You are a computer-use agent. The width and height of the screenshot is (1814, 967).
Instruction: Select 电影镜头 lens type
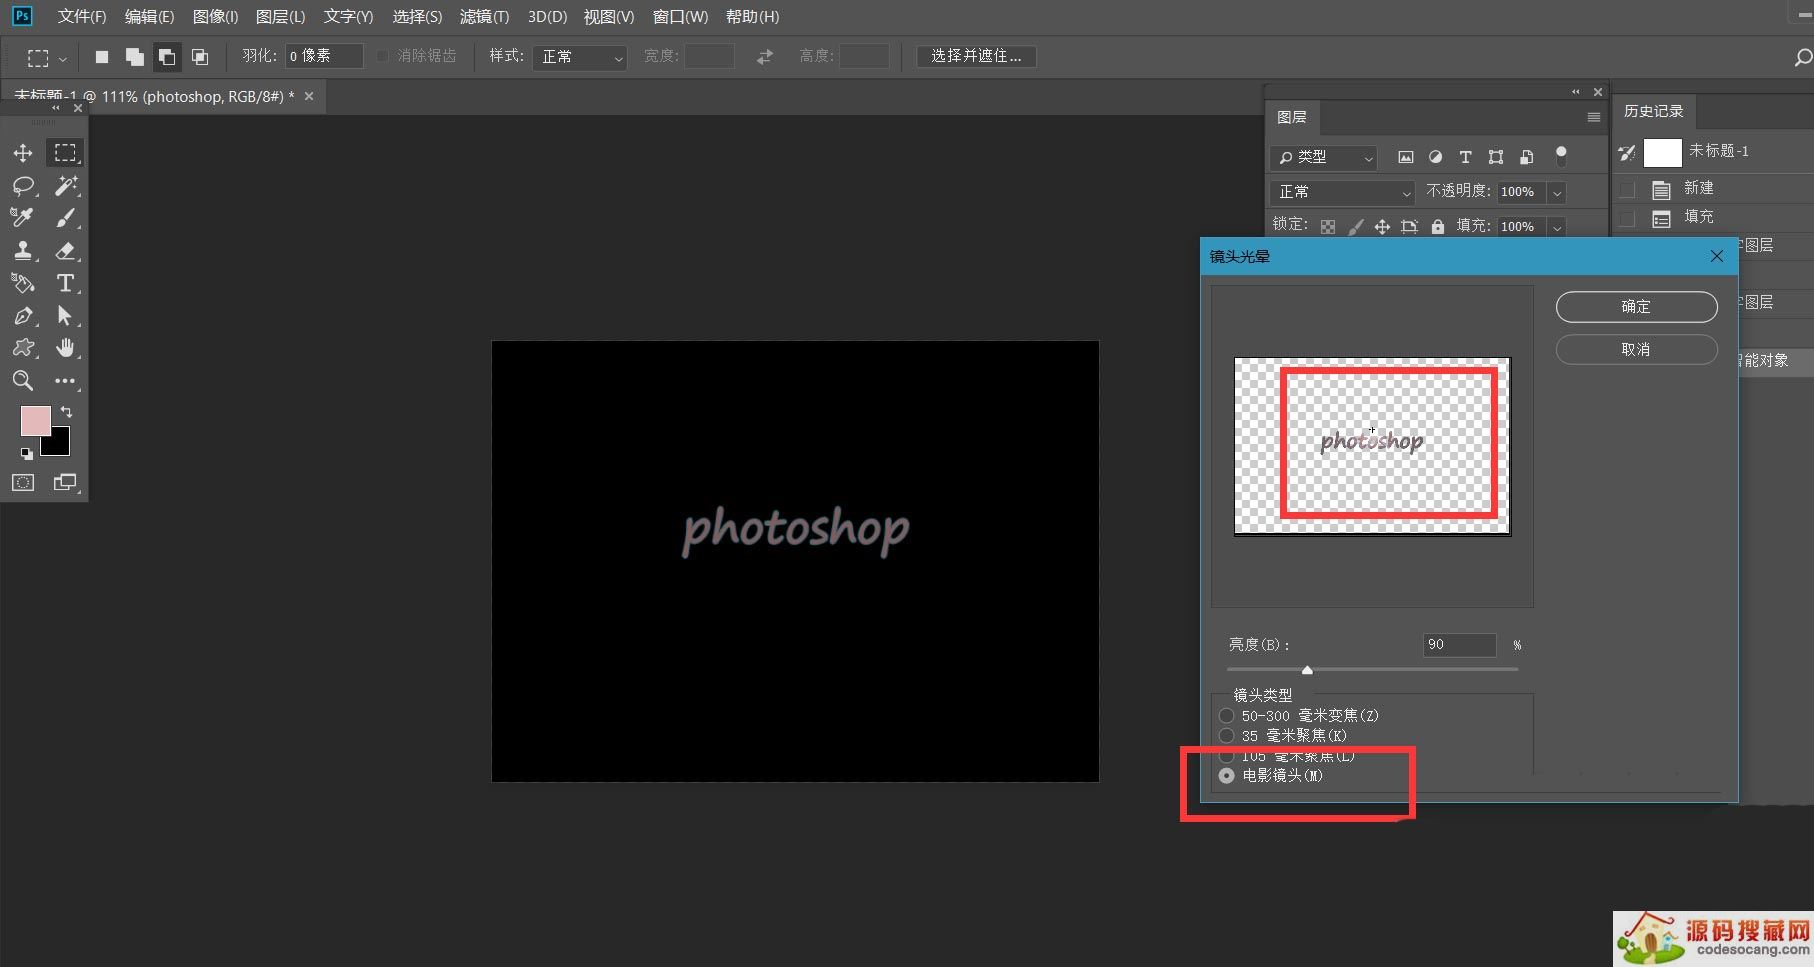pyautogui.click(x=1227, y=776)
